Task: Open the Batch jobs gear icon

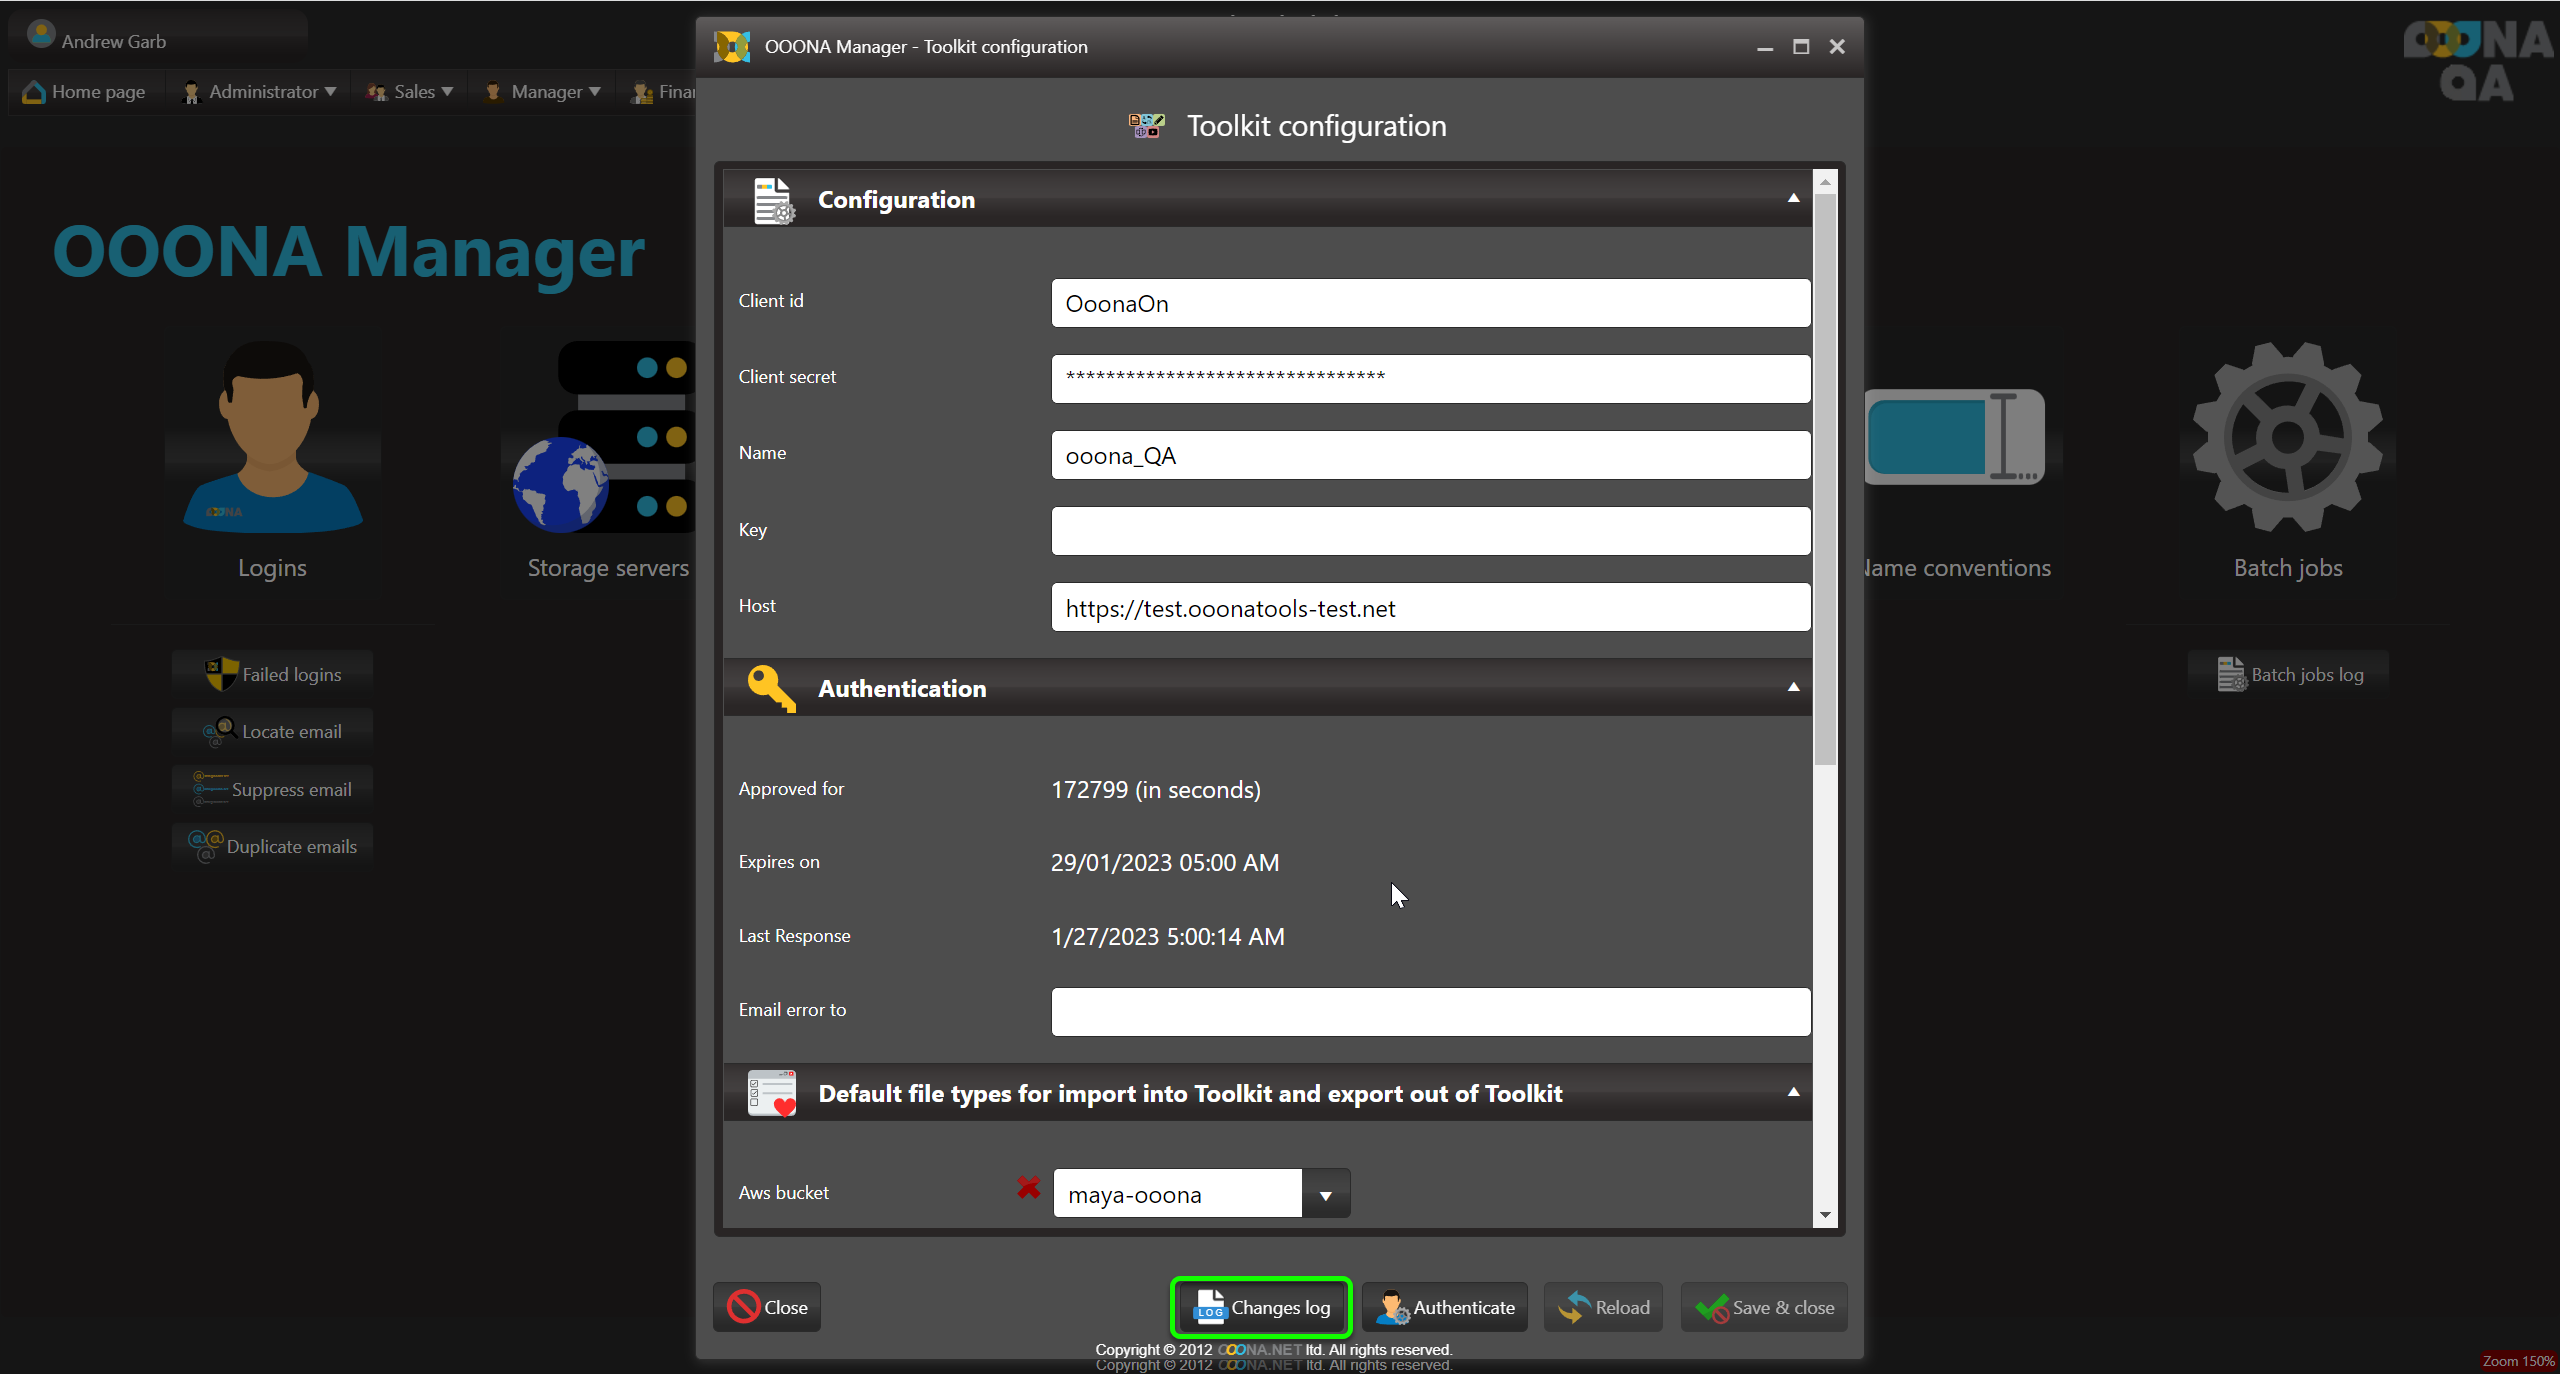Action: click(x=2287, y=437)
